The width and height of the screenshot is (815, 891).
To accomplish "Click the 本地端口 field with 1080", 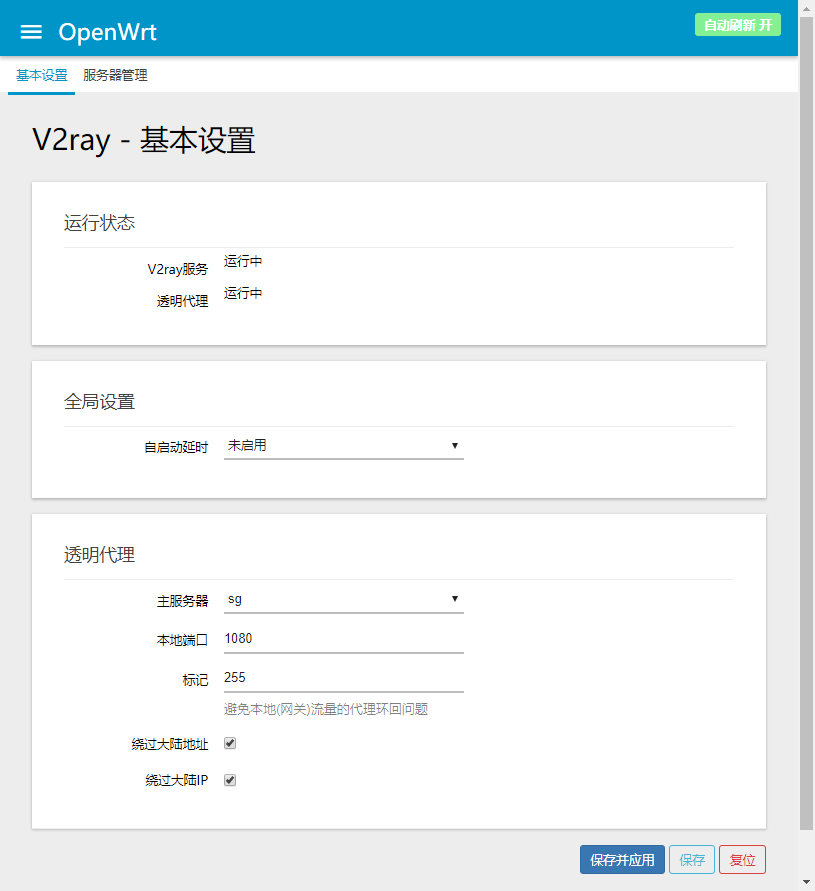I will (x=344, y=639).
